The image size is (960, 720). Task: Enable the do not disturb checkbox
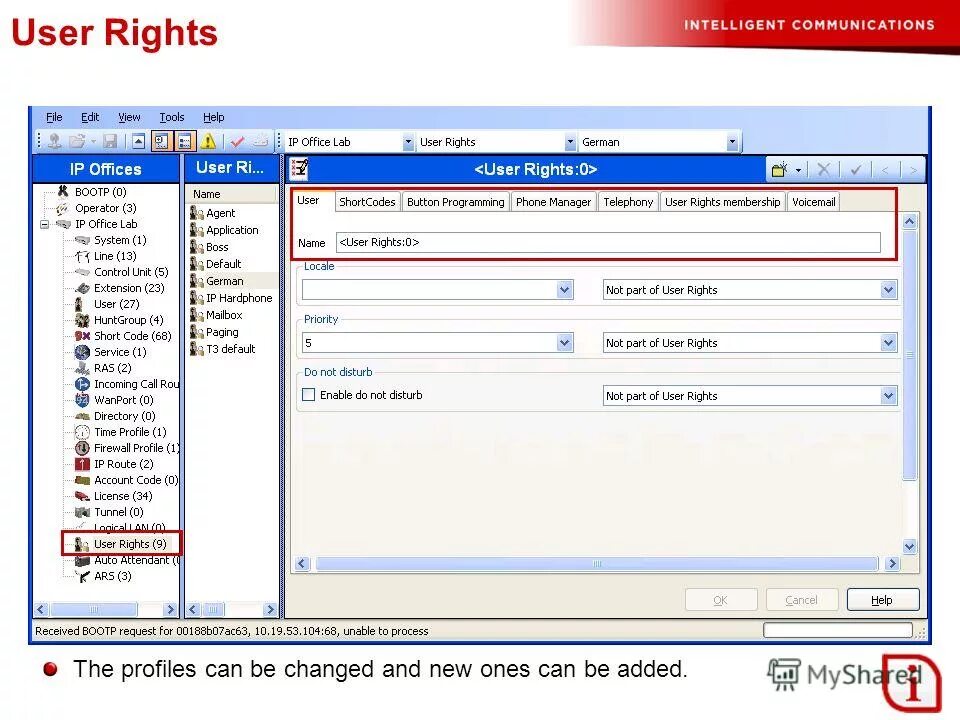tap(309, 395)
